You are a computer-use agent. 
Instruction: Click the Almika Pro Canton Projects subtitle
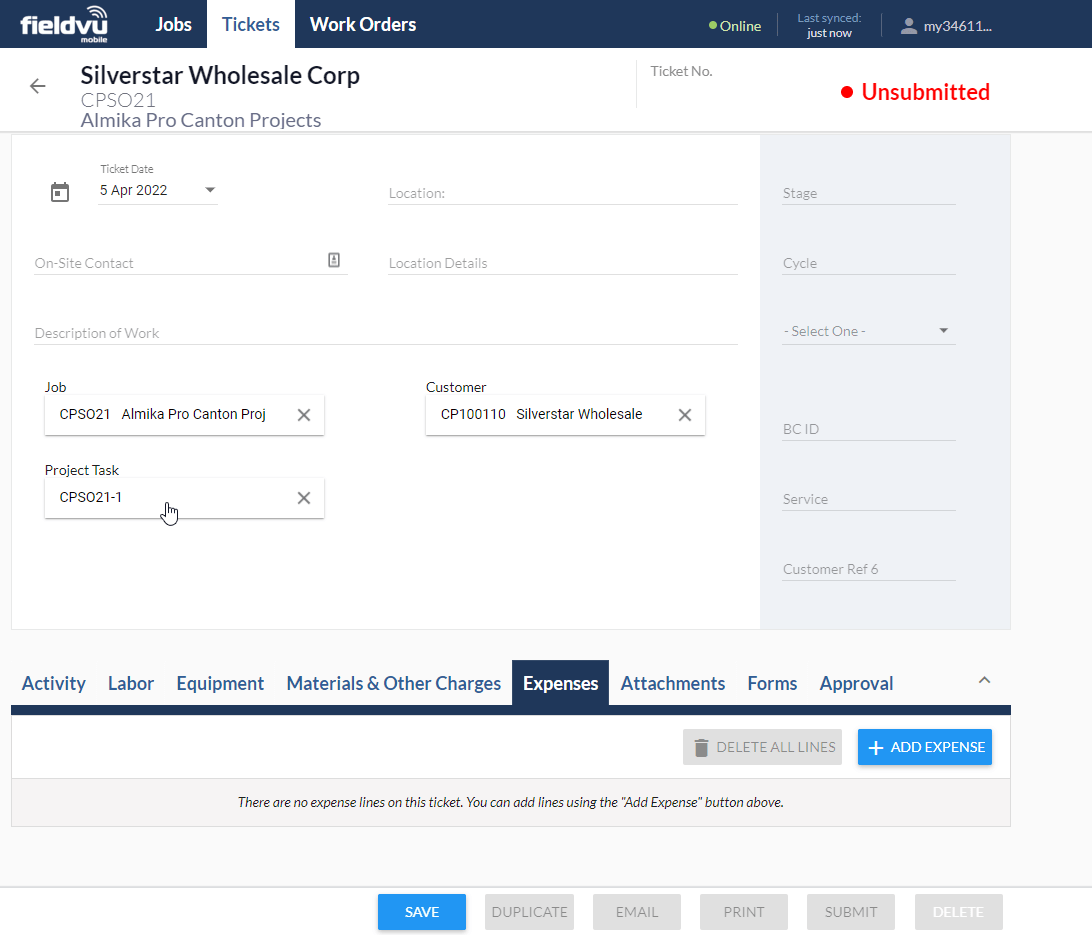[201, 120]
